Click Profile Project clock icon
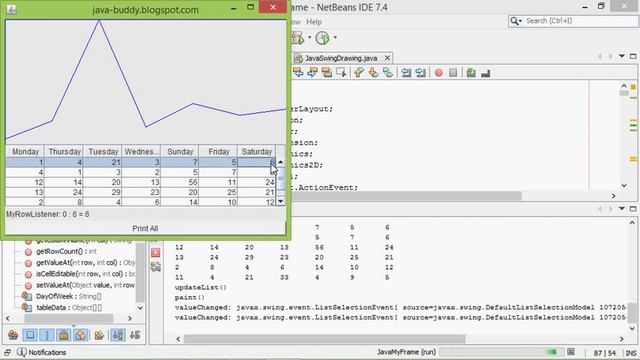Screen dimensions: 640x360 [x=322, y=38]
